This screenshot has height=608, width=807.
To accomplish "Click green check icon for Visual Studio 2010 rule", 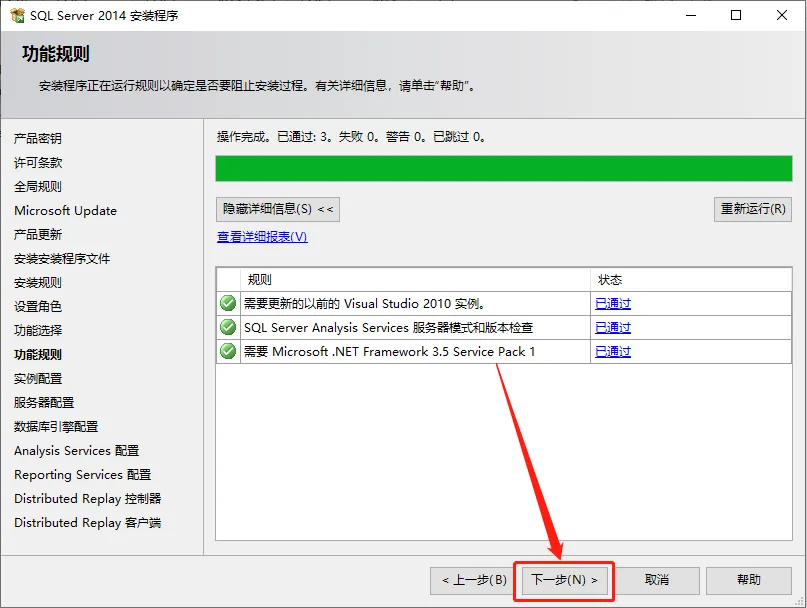I will click(x=228, y=303).
